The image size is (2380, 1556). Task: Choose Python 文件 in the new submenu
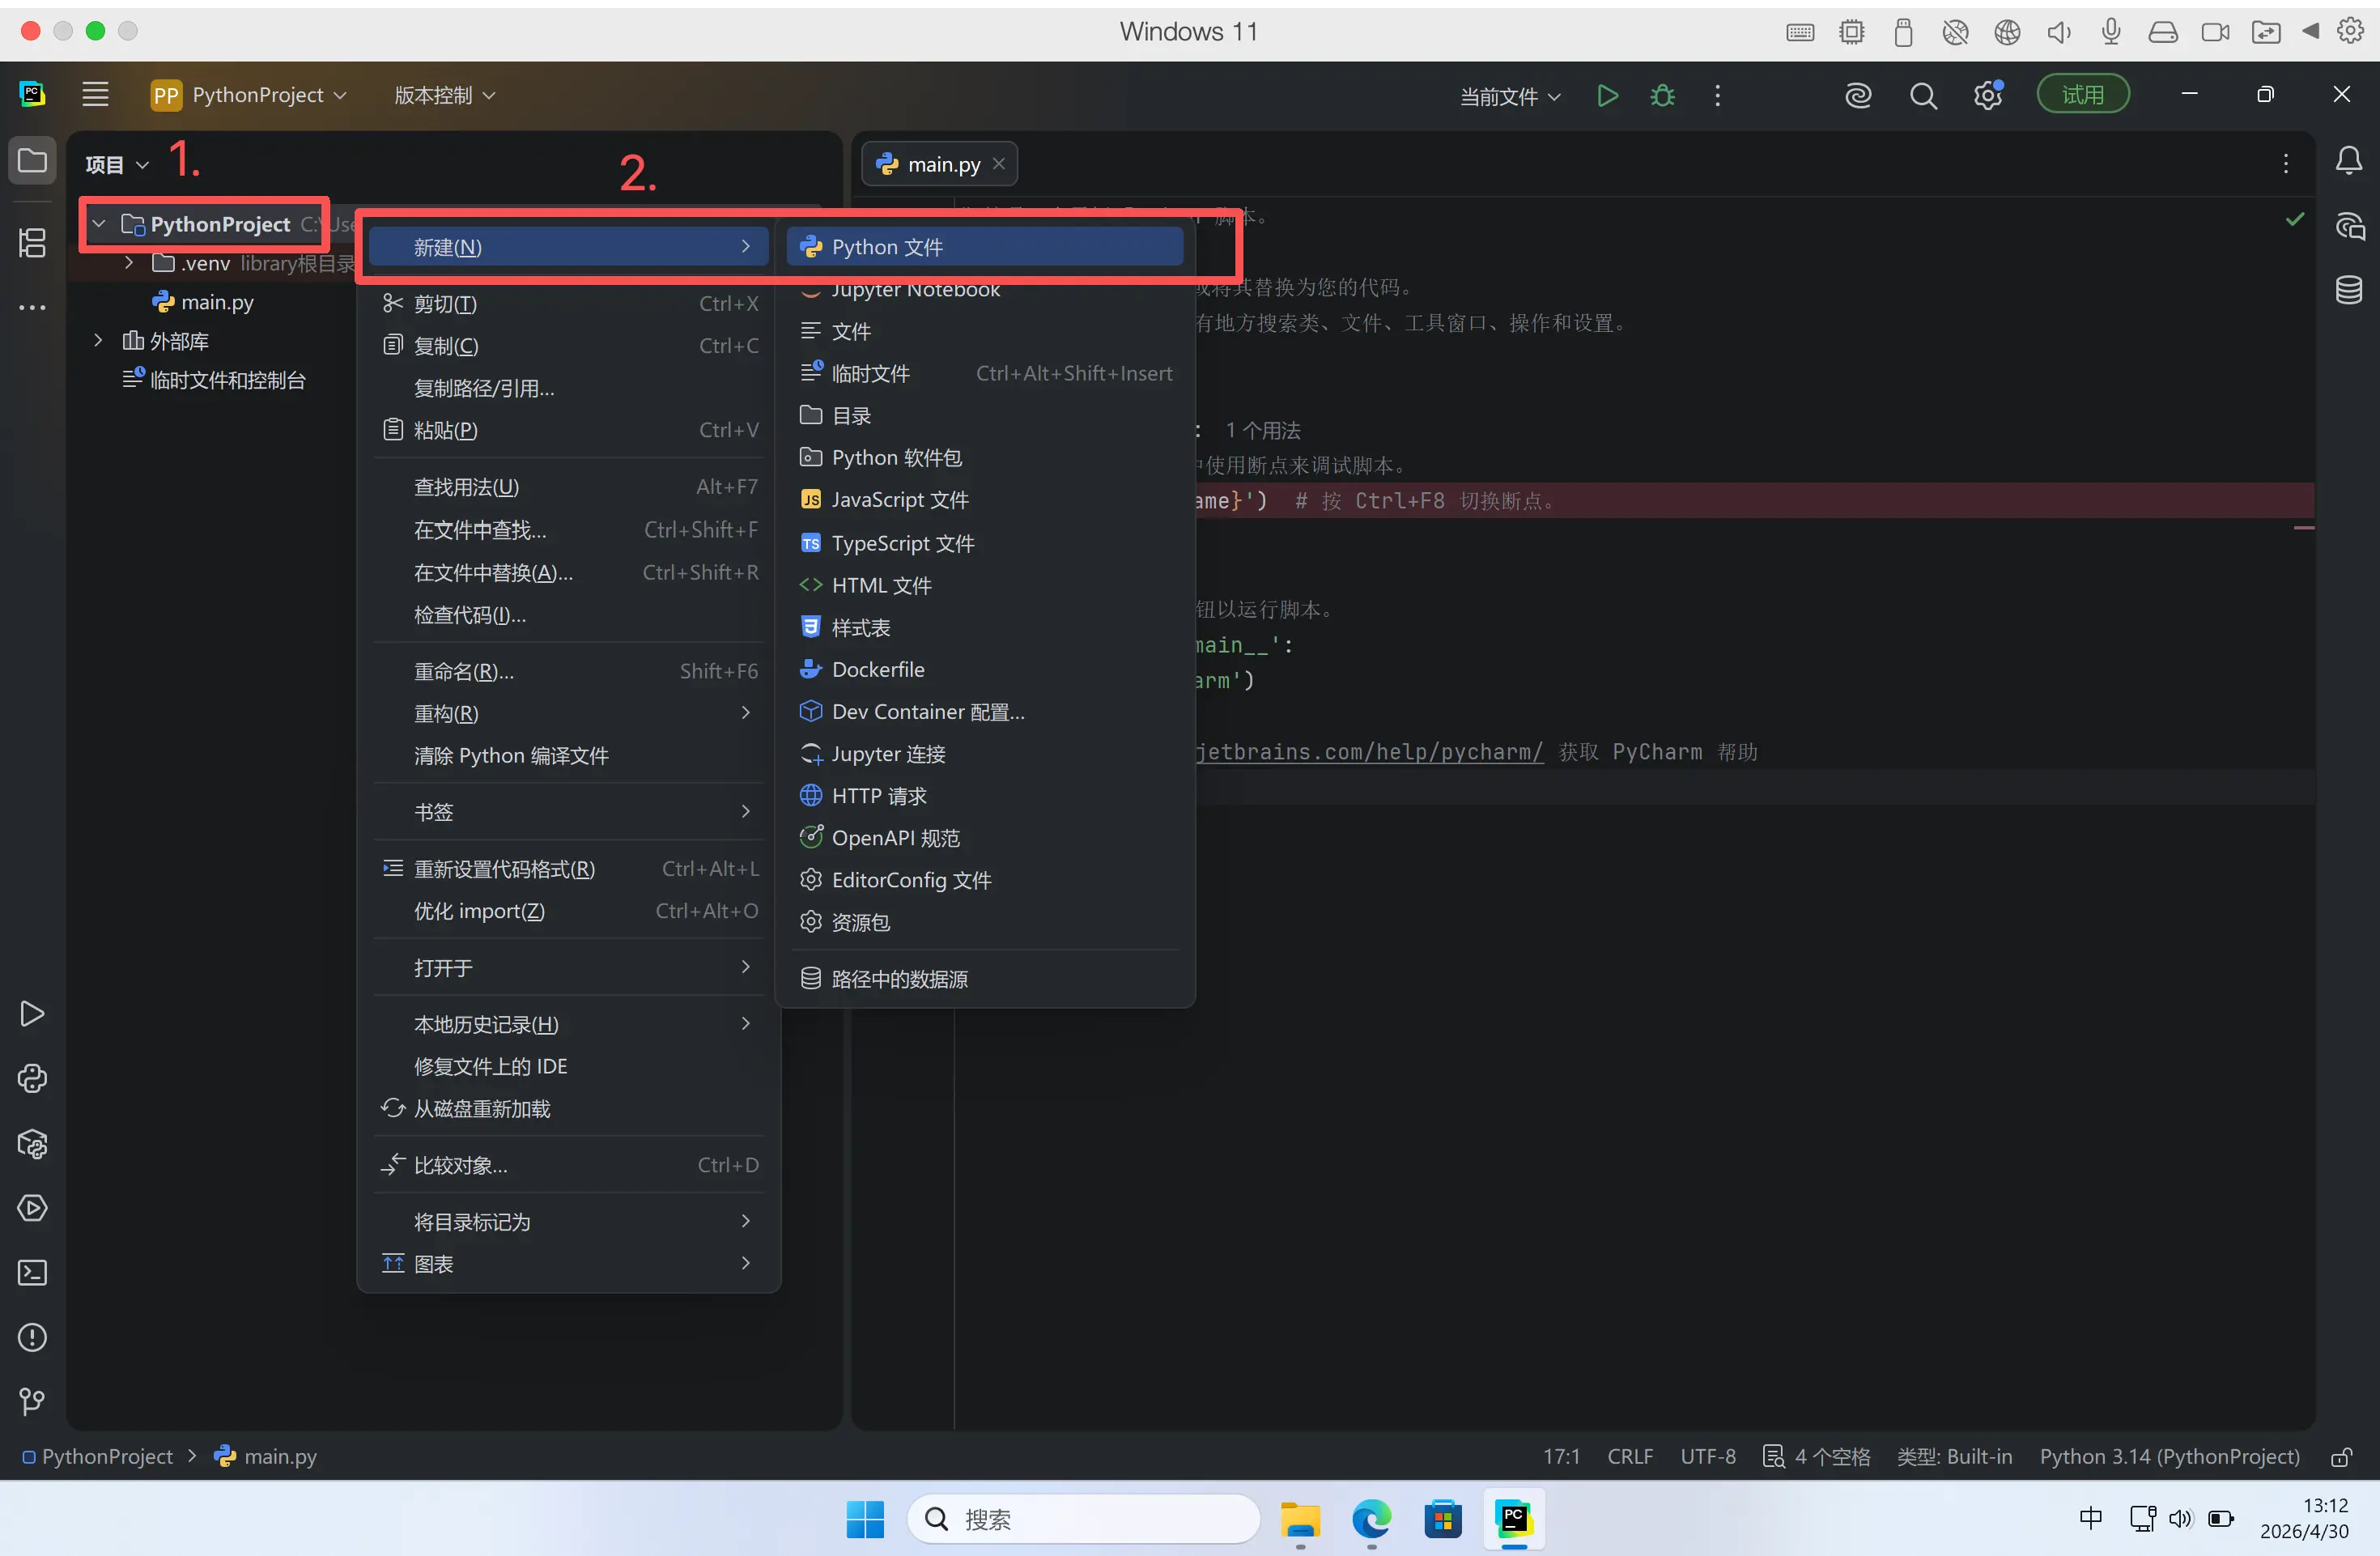pyautogui.click(x=985, y=247)
